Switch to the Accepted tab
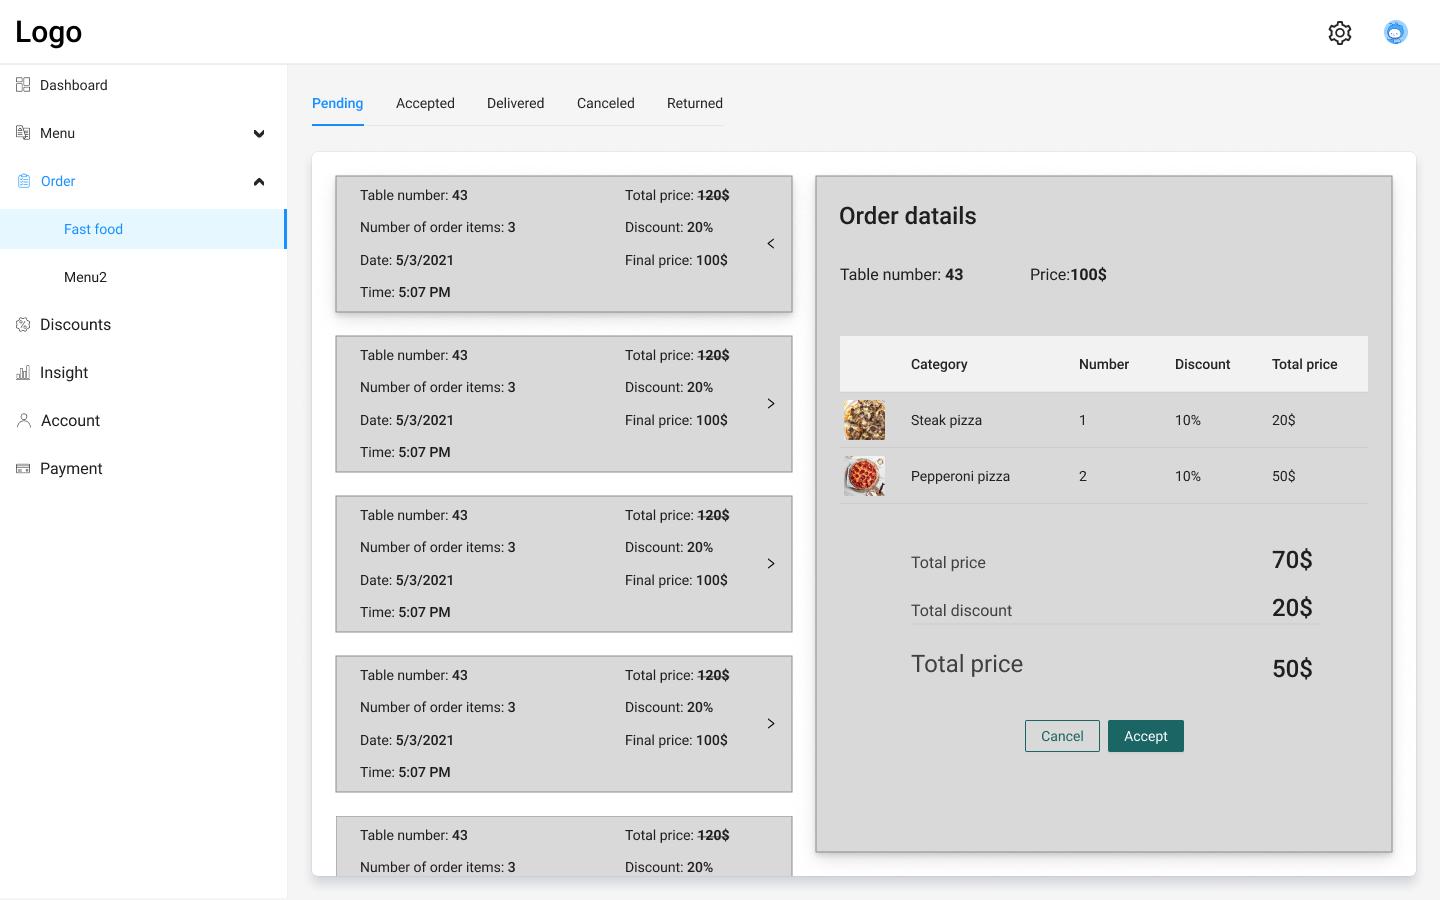The height and width of the screenshot is (900, 1440). click(425, 103)
